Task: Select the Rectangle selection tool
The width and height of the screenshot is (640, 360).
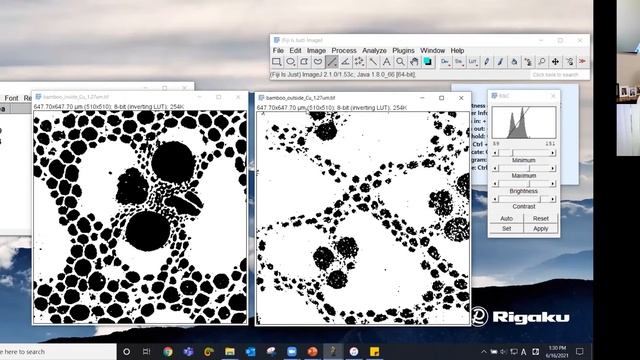Action: (277, 62)
